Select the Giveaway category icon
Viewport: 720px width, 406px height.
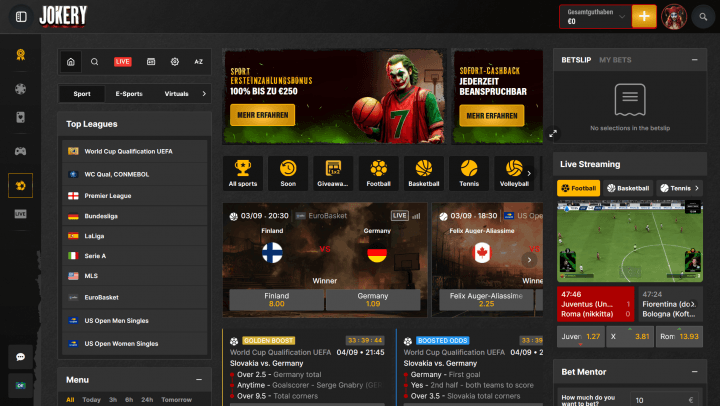click(333, 173)
